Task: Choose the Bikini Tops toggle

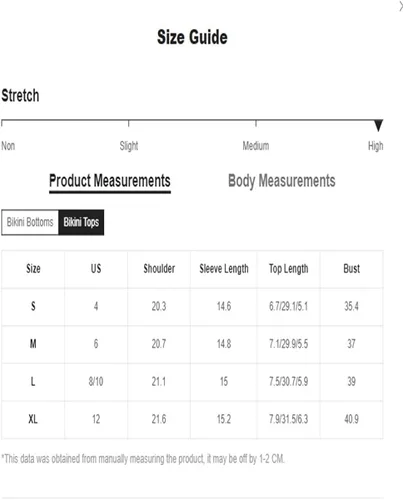Action: (81, 222)
